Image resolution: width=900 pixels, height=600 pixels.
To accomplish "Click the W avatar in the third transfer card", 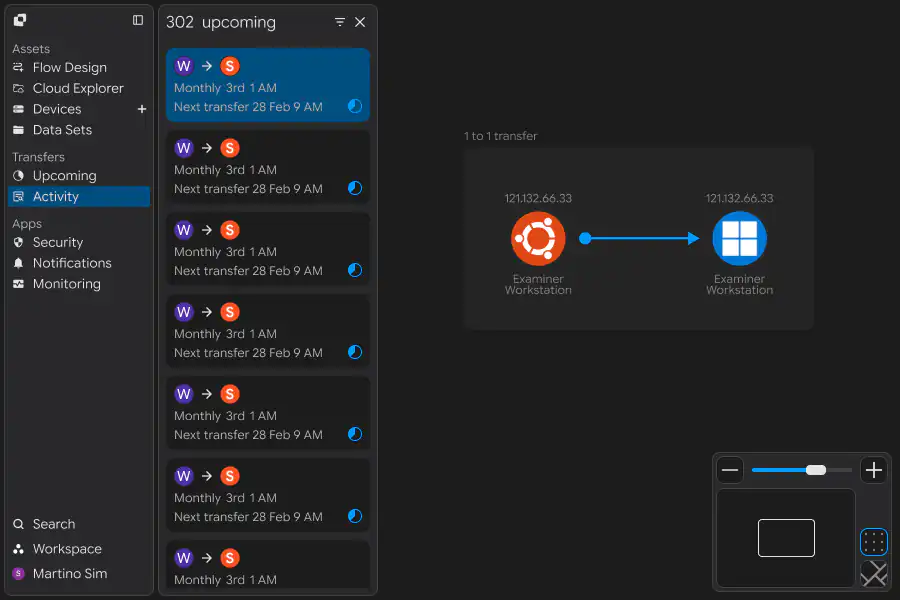I will (184, 230).
